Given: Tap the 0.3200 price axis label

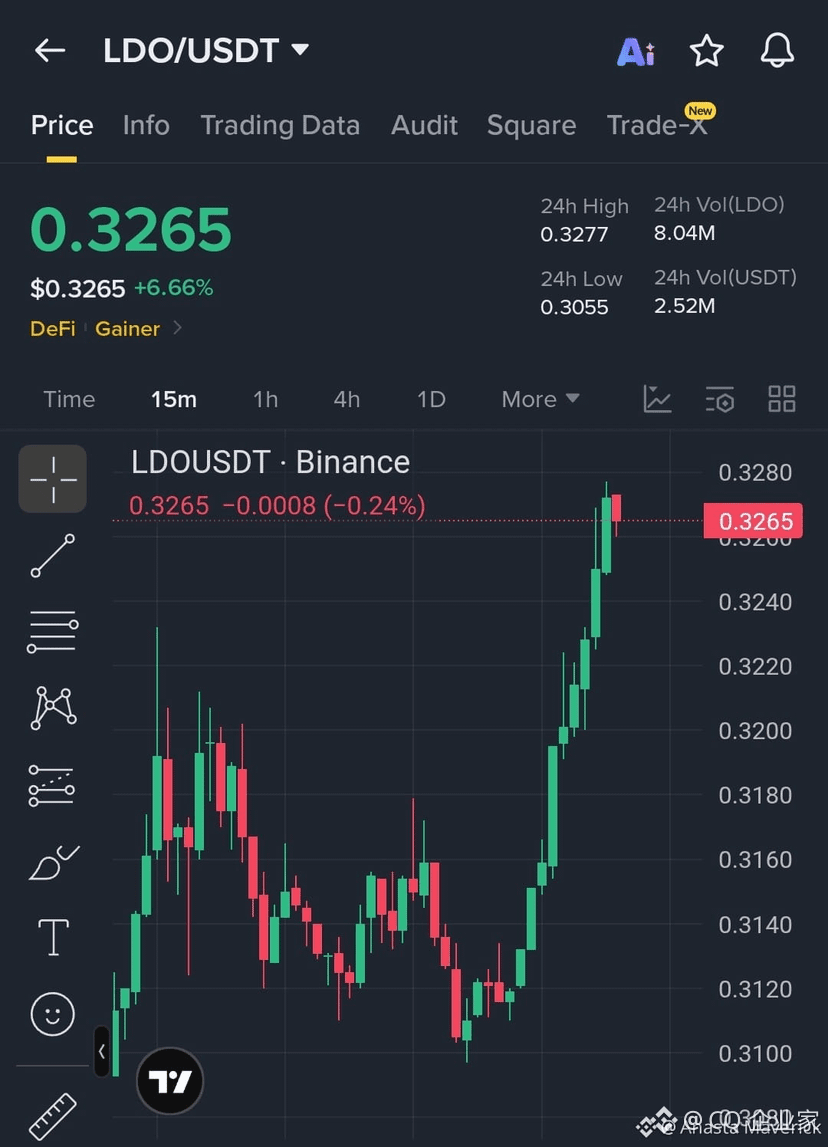Looking at the screenshot, I should (x=755, y=731).
